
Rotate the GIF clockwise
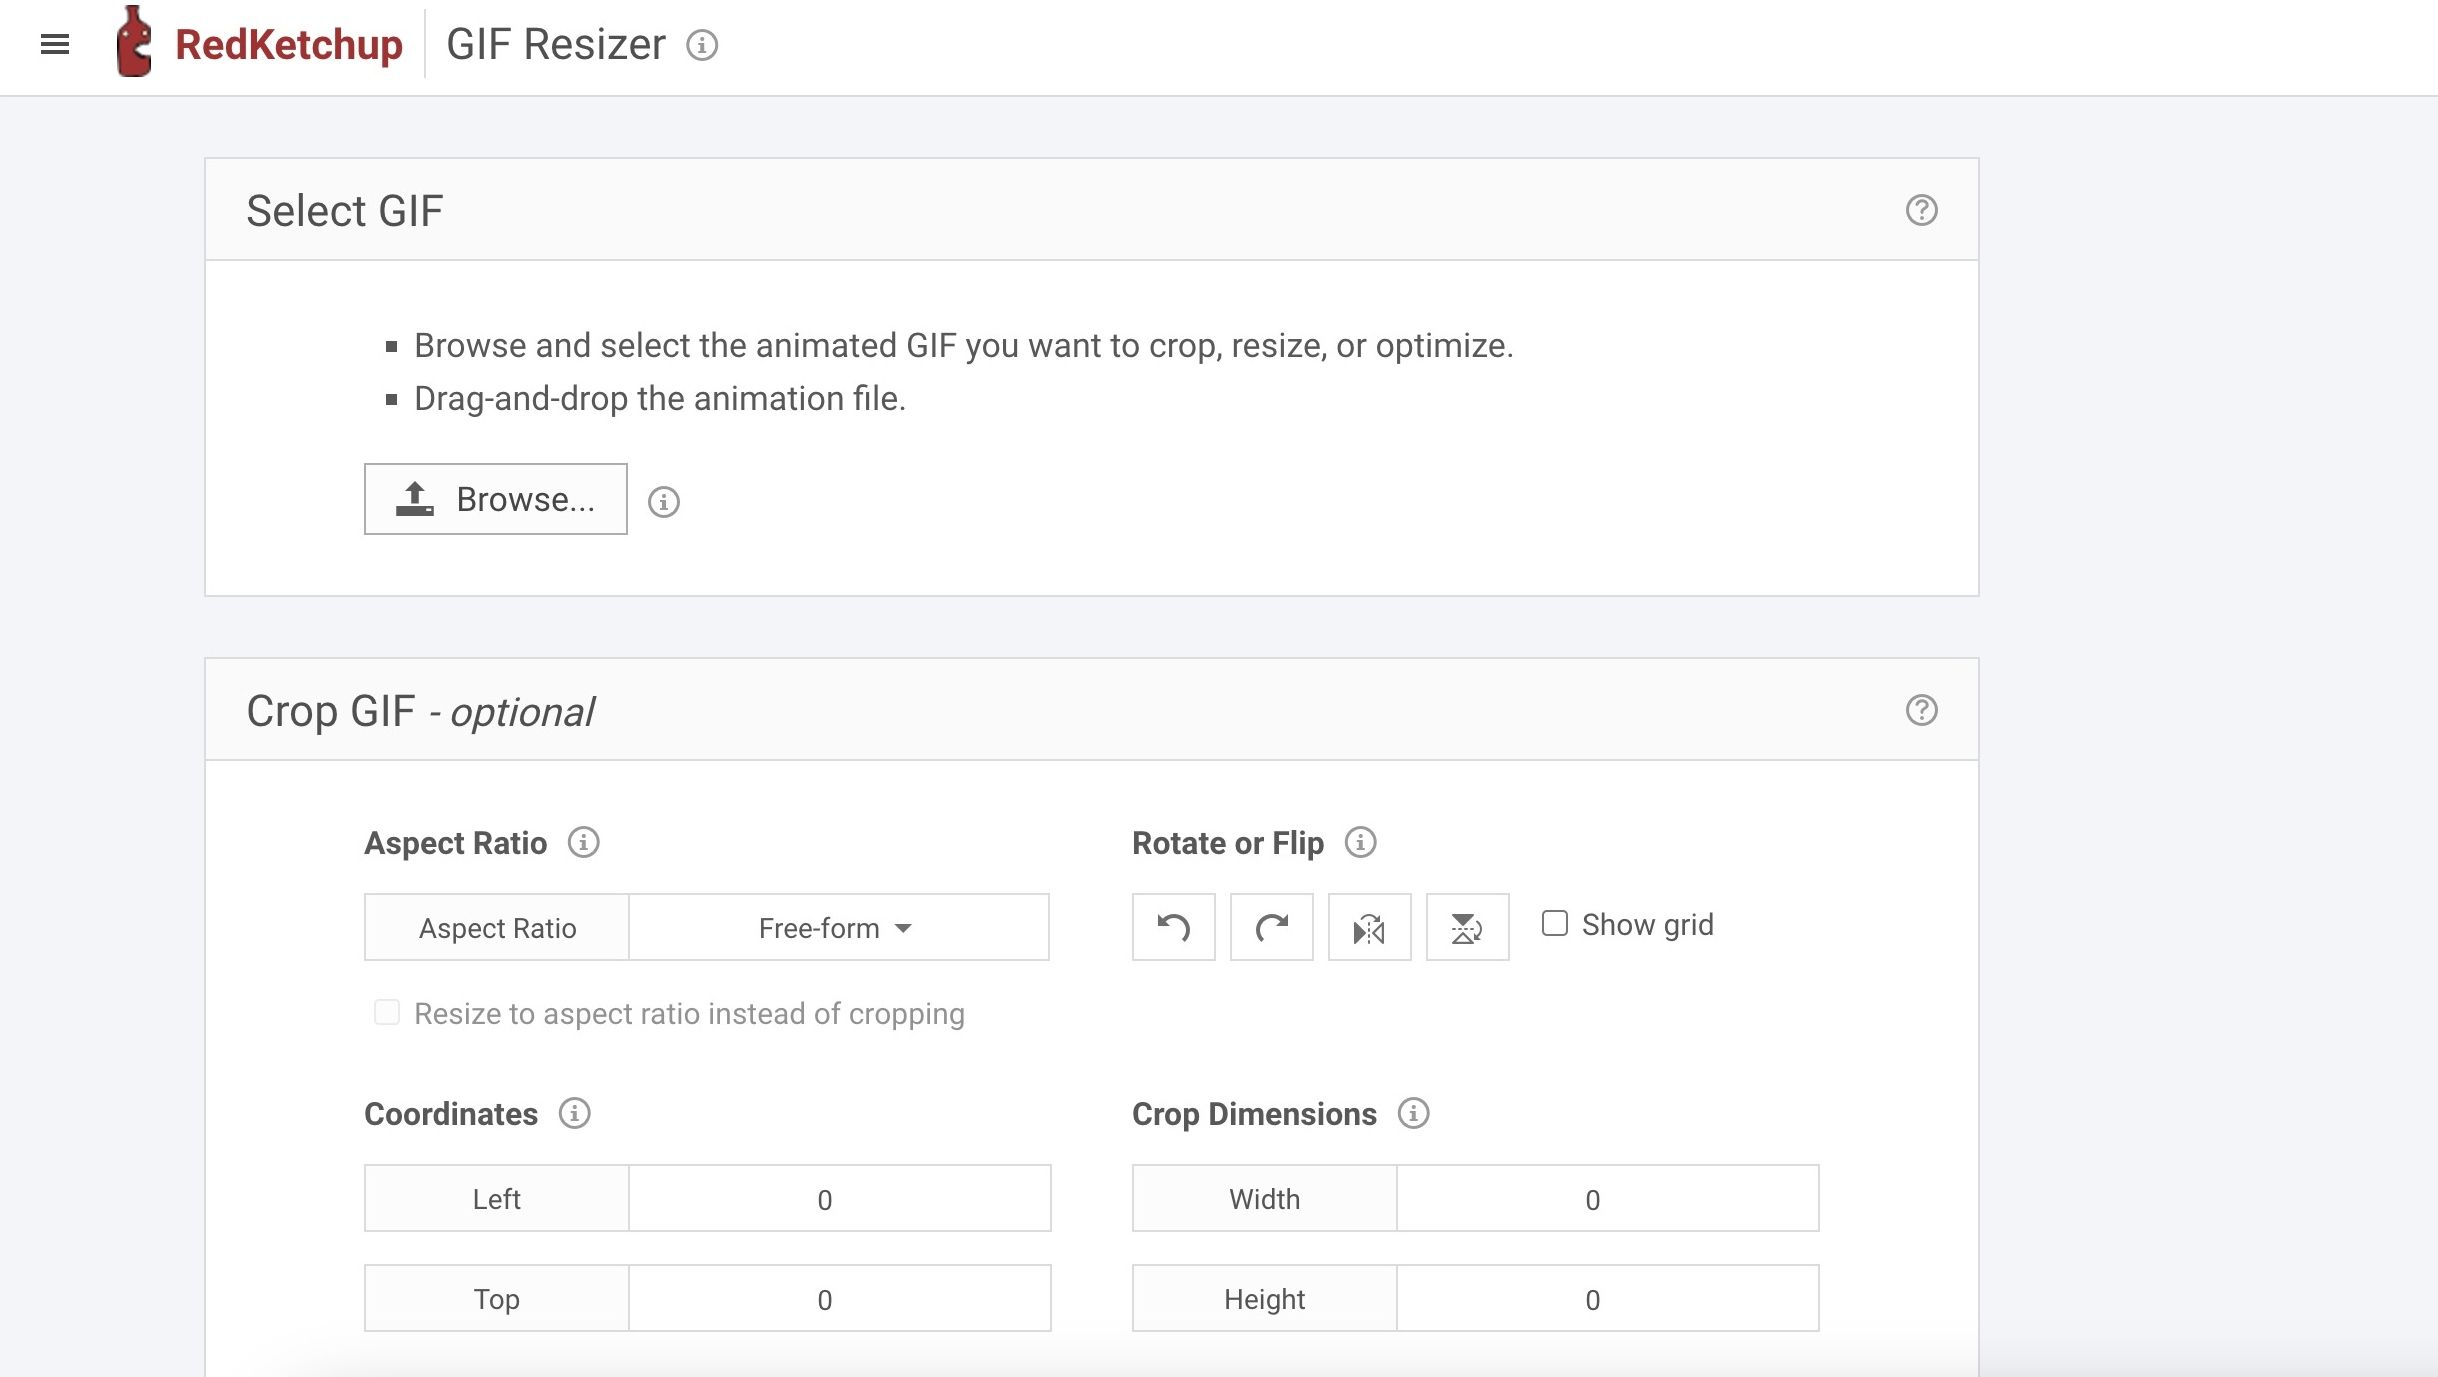coord(1271,927)
